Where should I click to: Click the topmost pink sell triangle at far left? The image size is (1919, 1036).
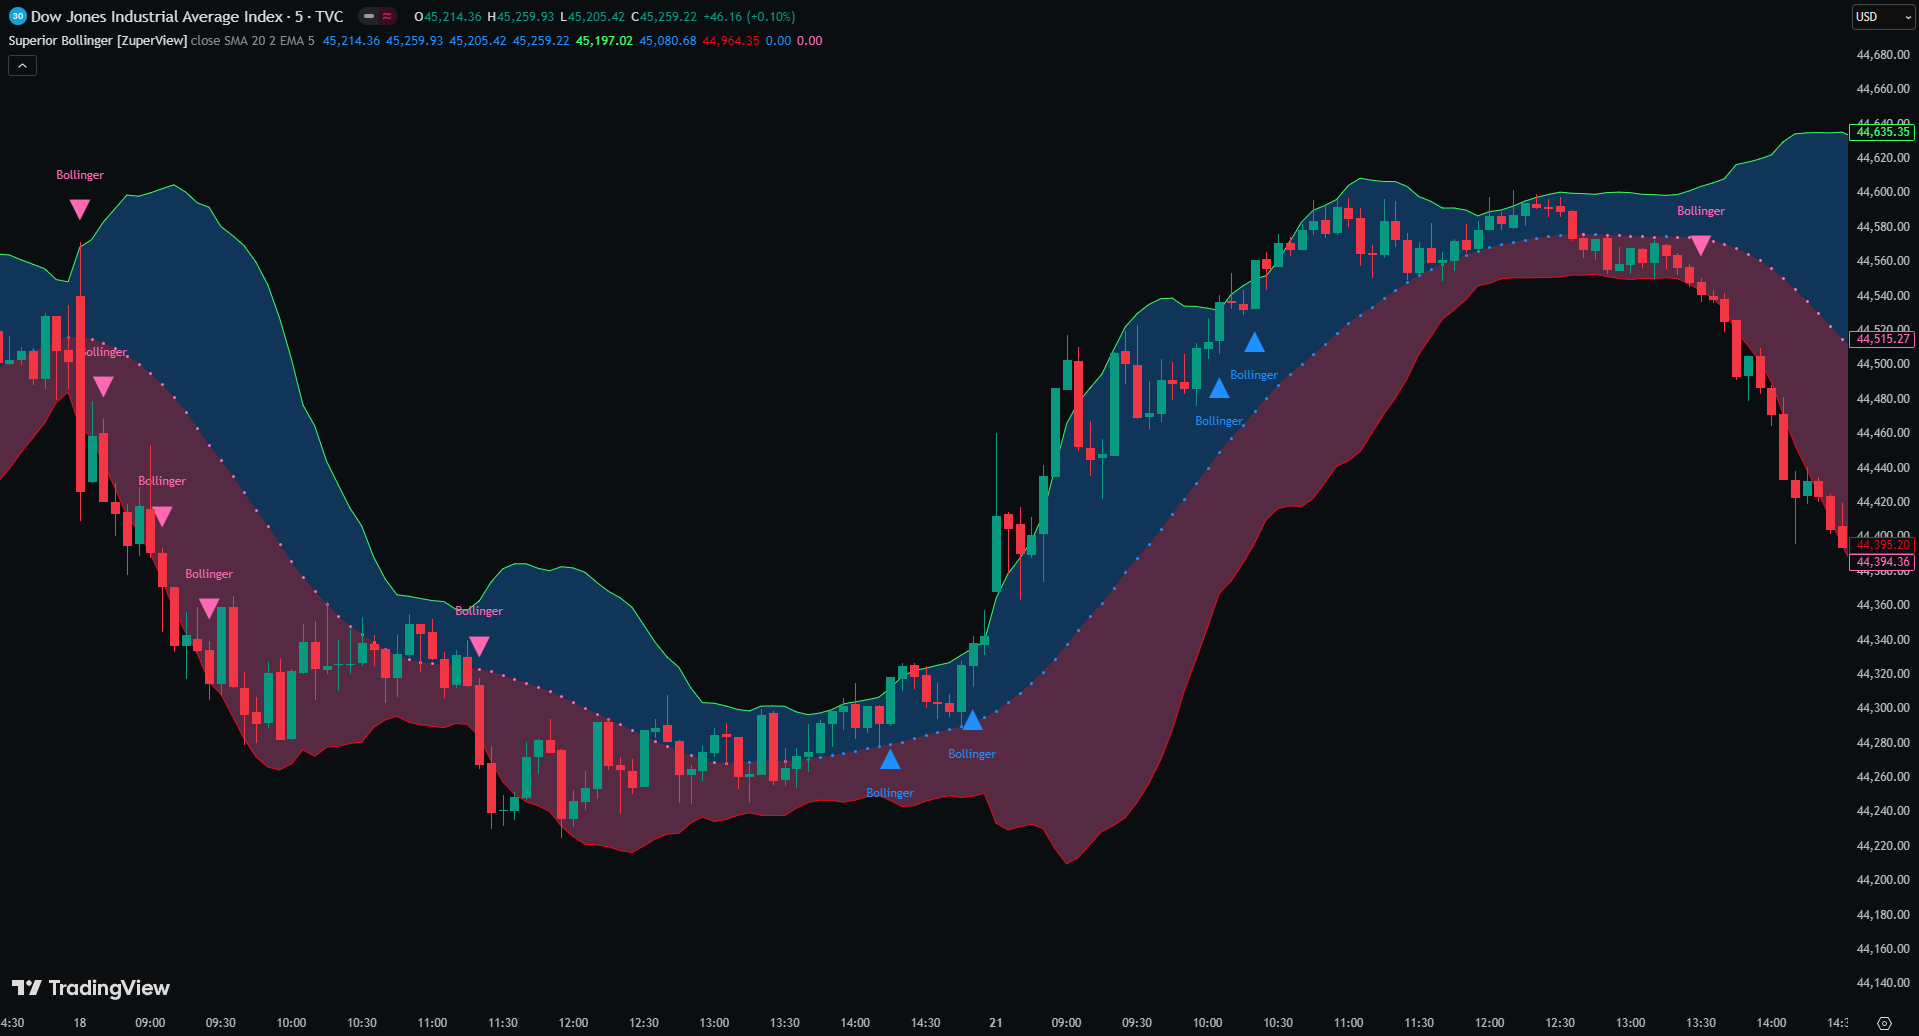pos(80,209)
